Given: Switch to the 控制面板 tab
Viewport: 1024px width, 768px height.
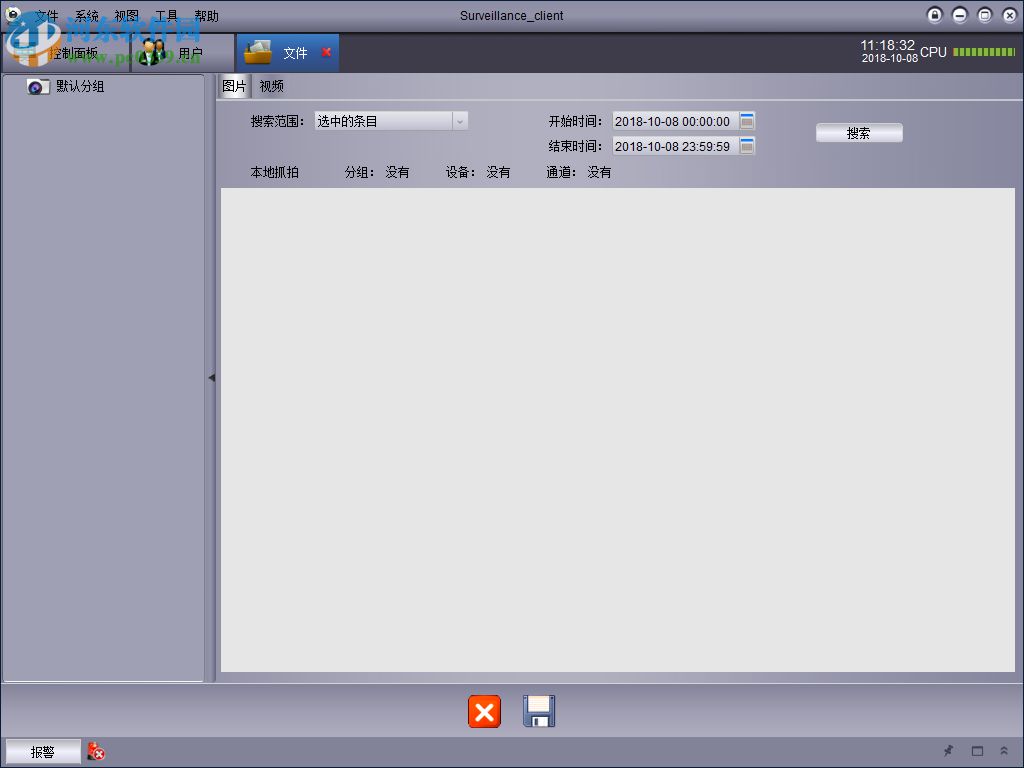Looking at the screenshot, I should 67,53.
